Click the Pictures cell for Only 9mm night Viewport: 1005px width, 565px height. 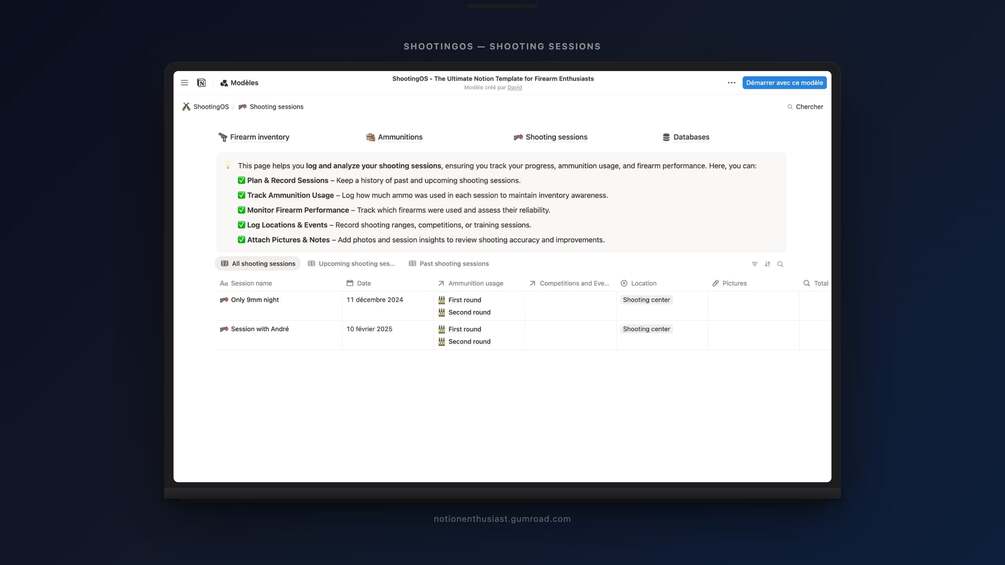click(753, 306)
